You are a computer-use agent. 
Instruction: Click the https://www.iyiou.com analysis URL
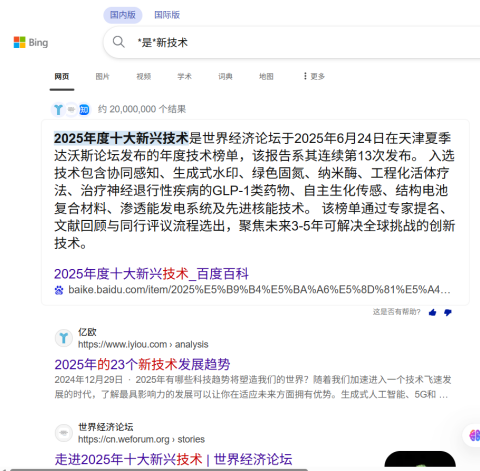click(x=143, y=344)
